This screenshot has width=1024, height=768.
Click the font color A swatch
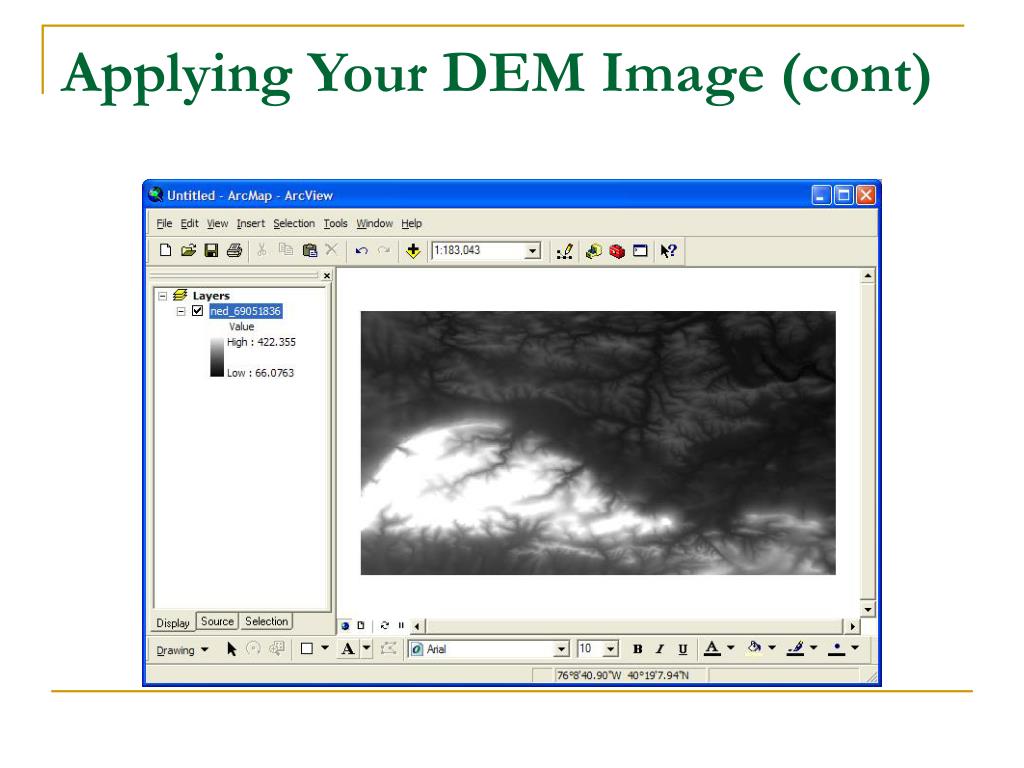coord(712,648)
